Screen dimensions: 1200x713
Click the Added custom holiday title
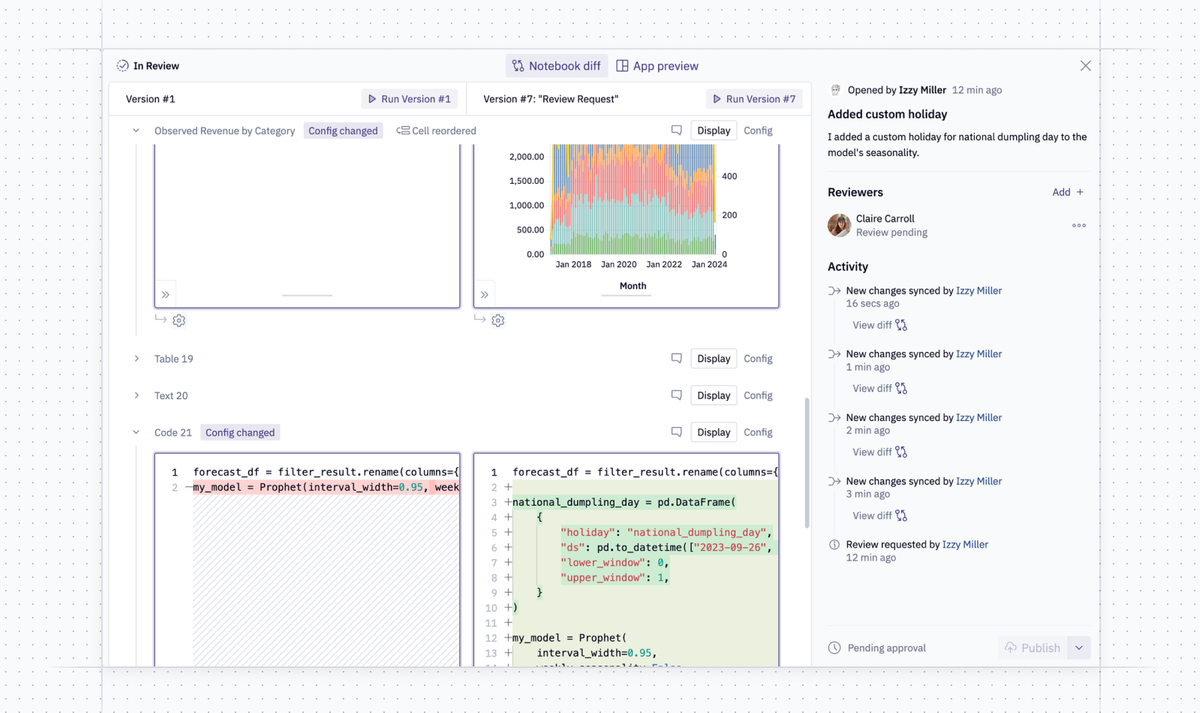coord(887,114)
